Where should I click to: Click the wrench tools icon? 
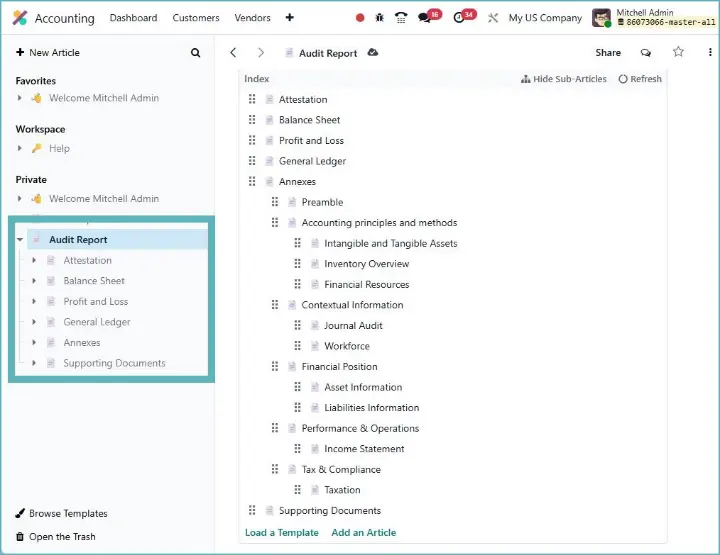493,18
